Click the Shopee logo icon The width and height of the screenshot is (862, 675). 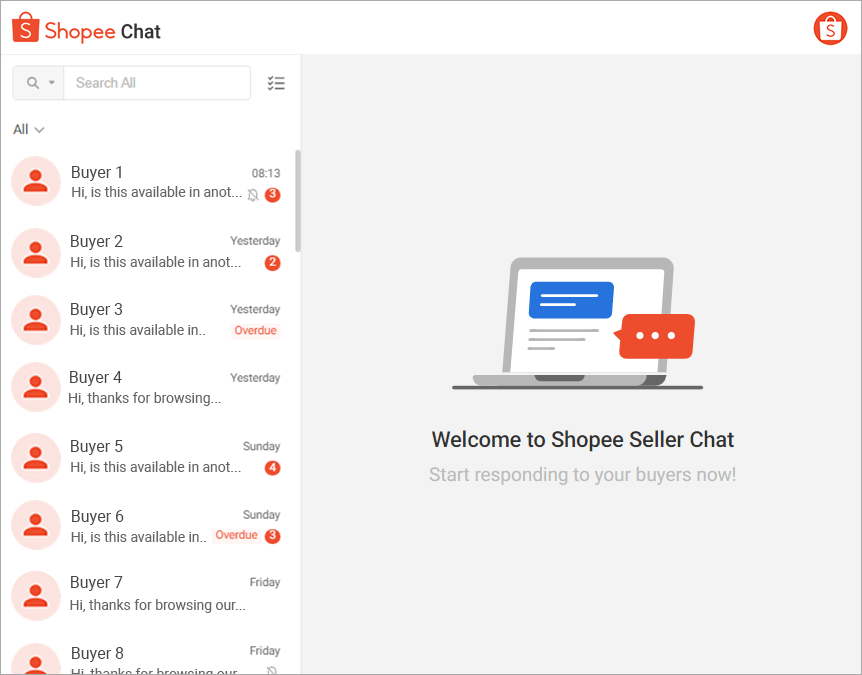coord(24,29)
